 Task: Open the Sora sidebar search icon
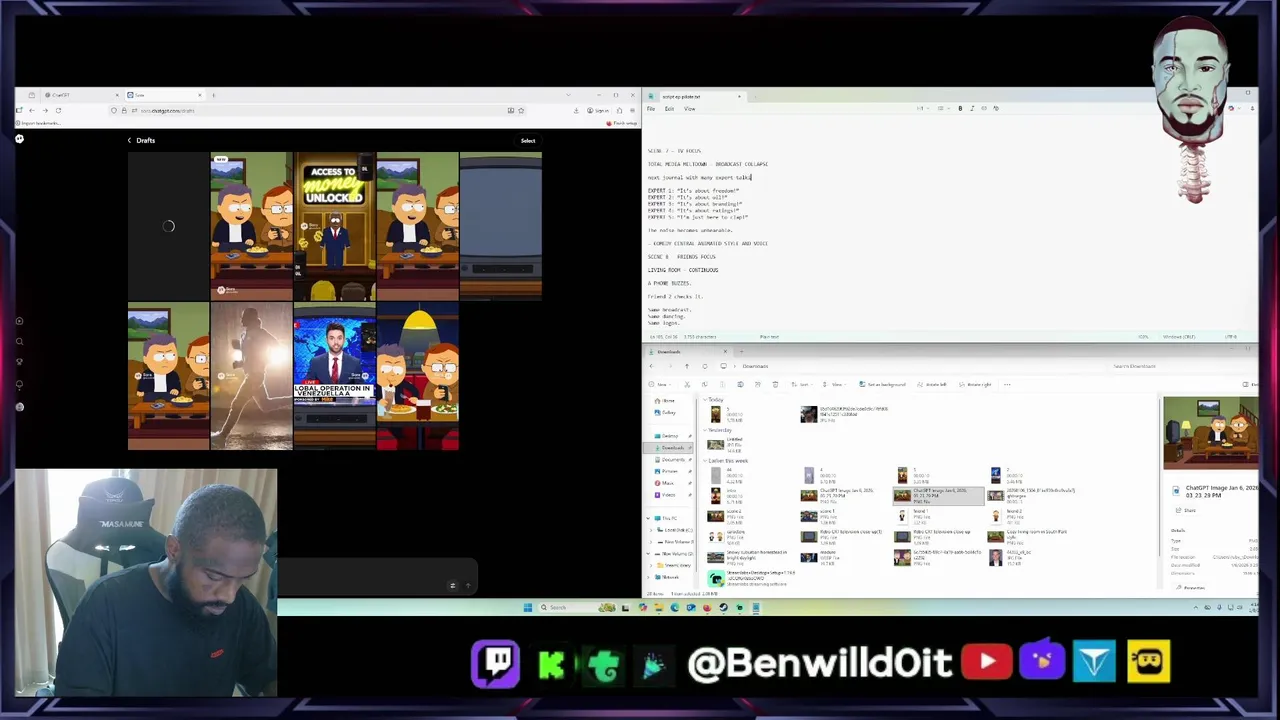point(19,341)
